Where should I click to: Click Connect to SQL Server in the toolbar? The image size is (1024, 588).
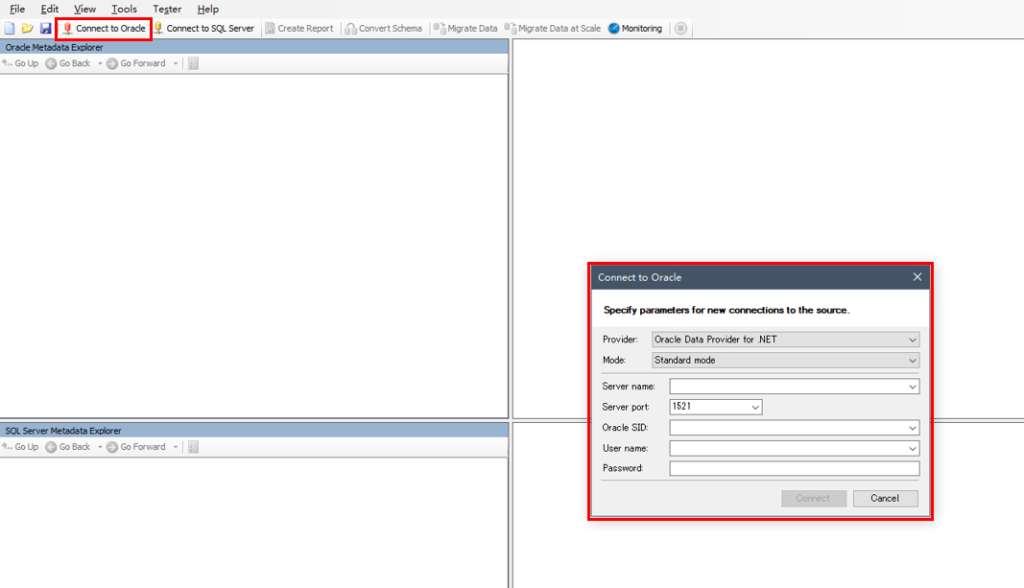click(x=204, y=28)
